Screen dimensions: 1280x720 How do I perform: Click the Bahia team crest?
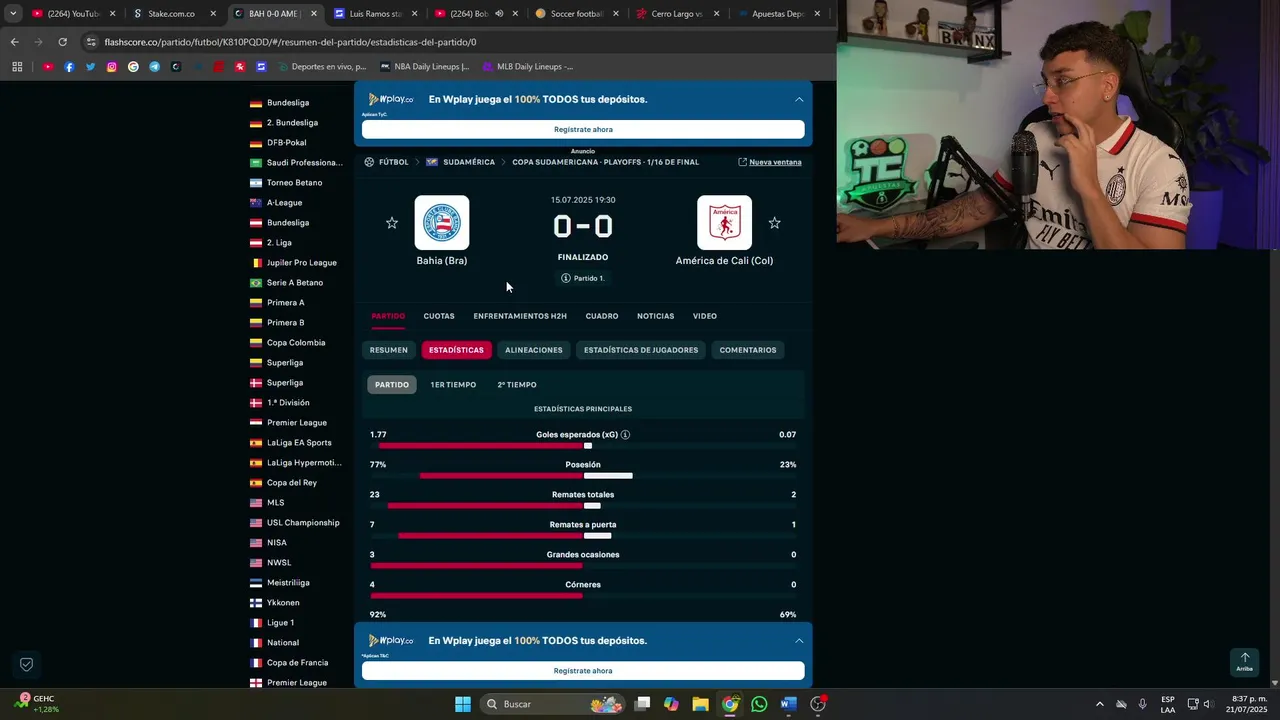[442, 222]
